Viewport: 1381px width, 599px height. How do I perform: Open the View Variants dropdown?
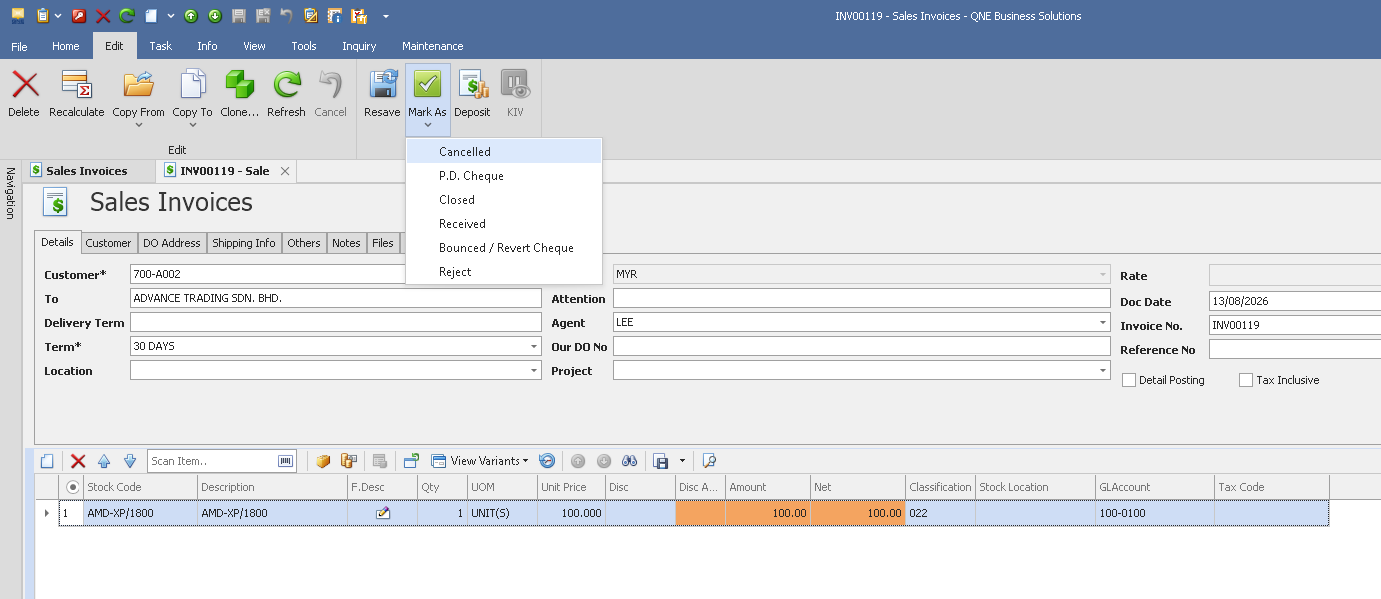click(480, 461)
